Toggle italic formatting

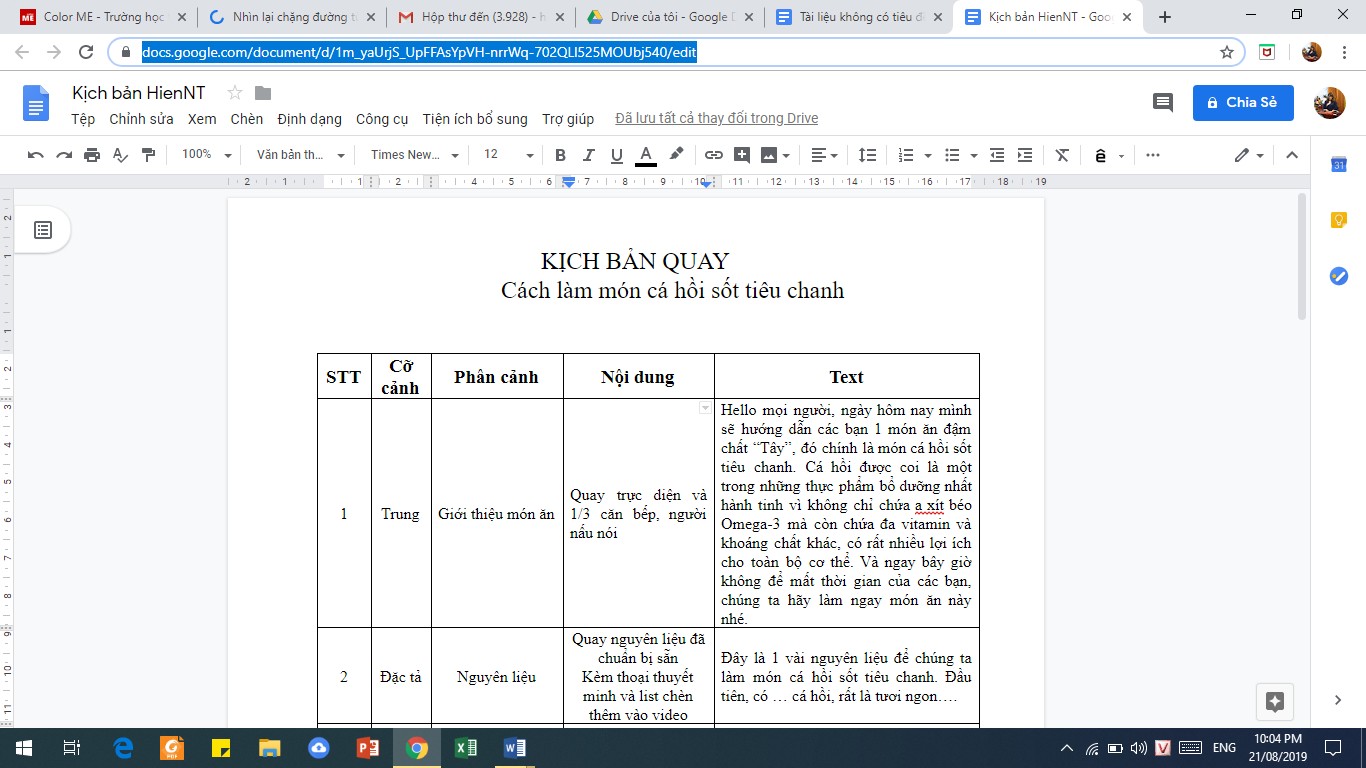click(588, 155)
